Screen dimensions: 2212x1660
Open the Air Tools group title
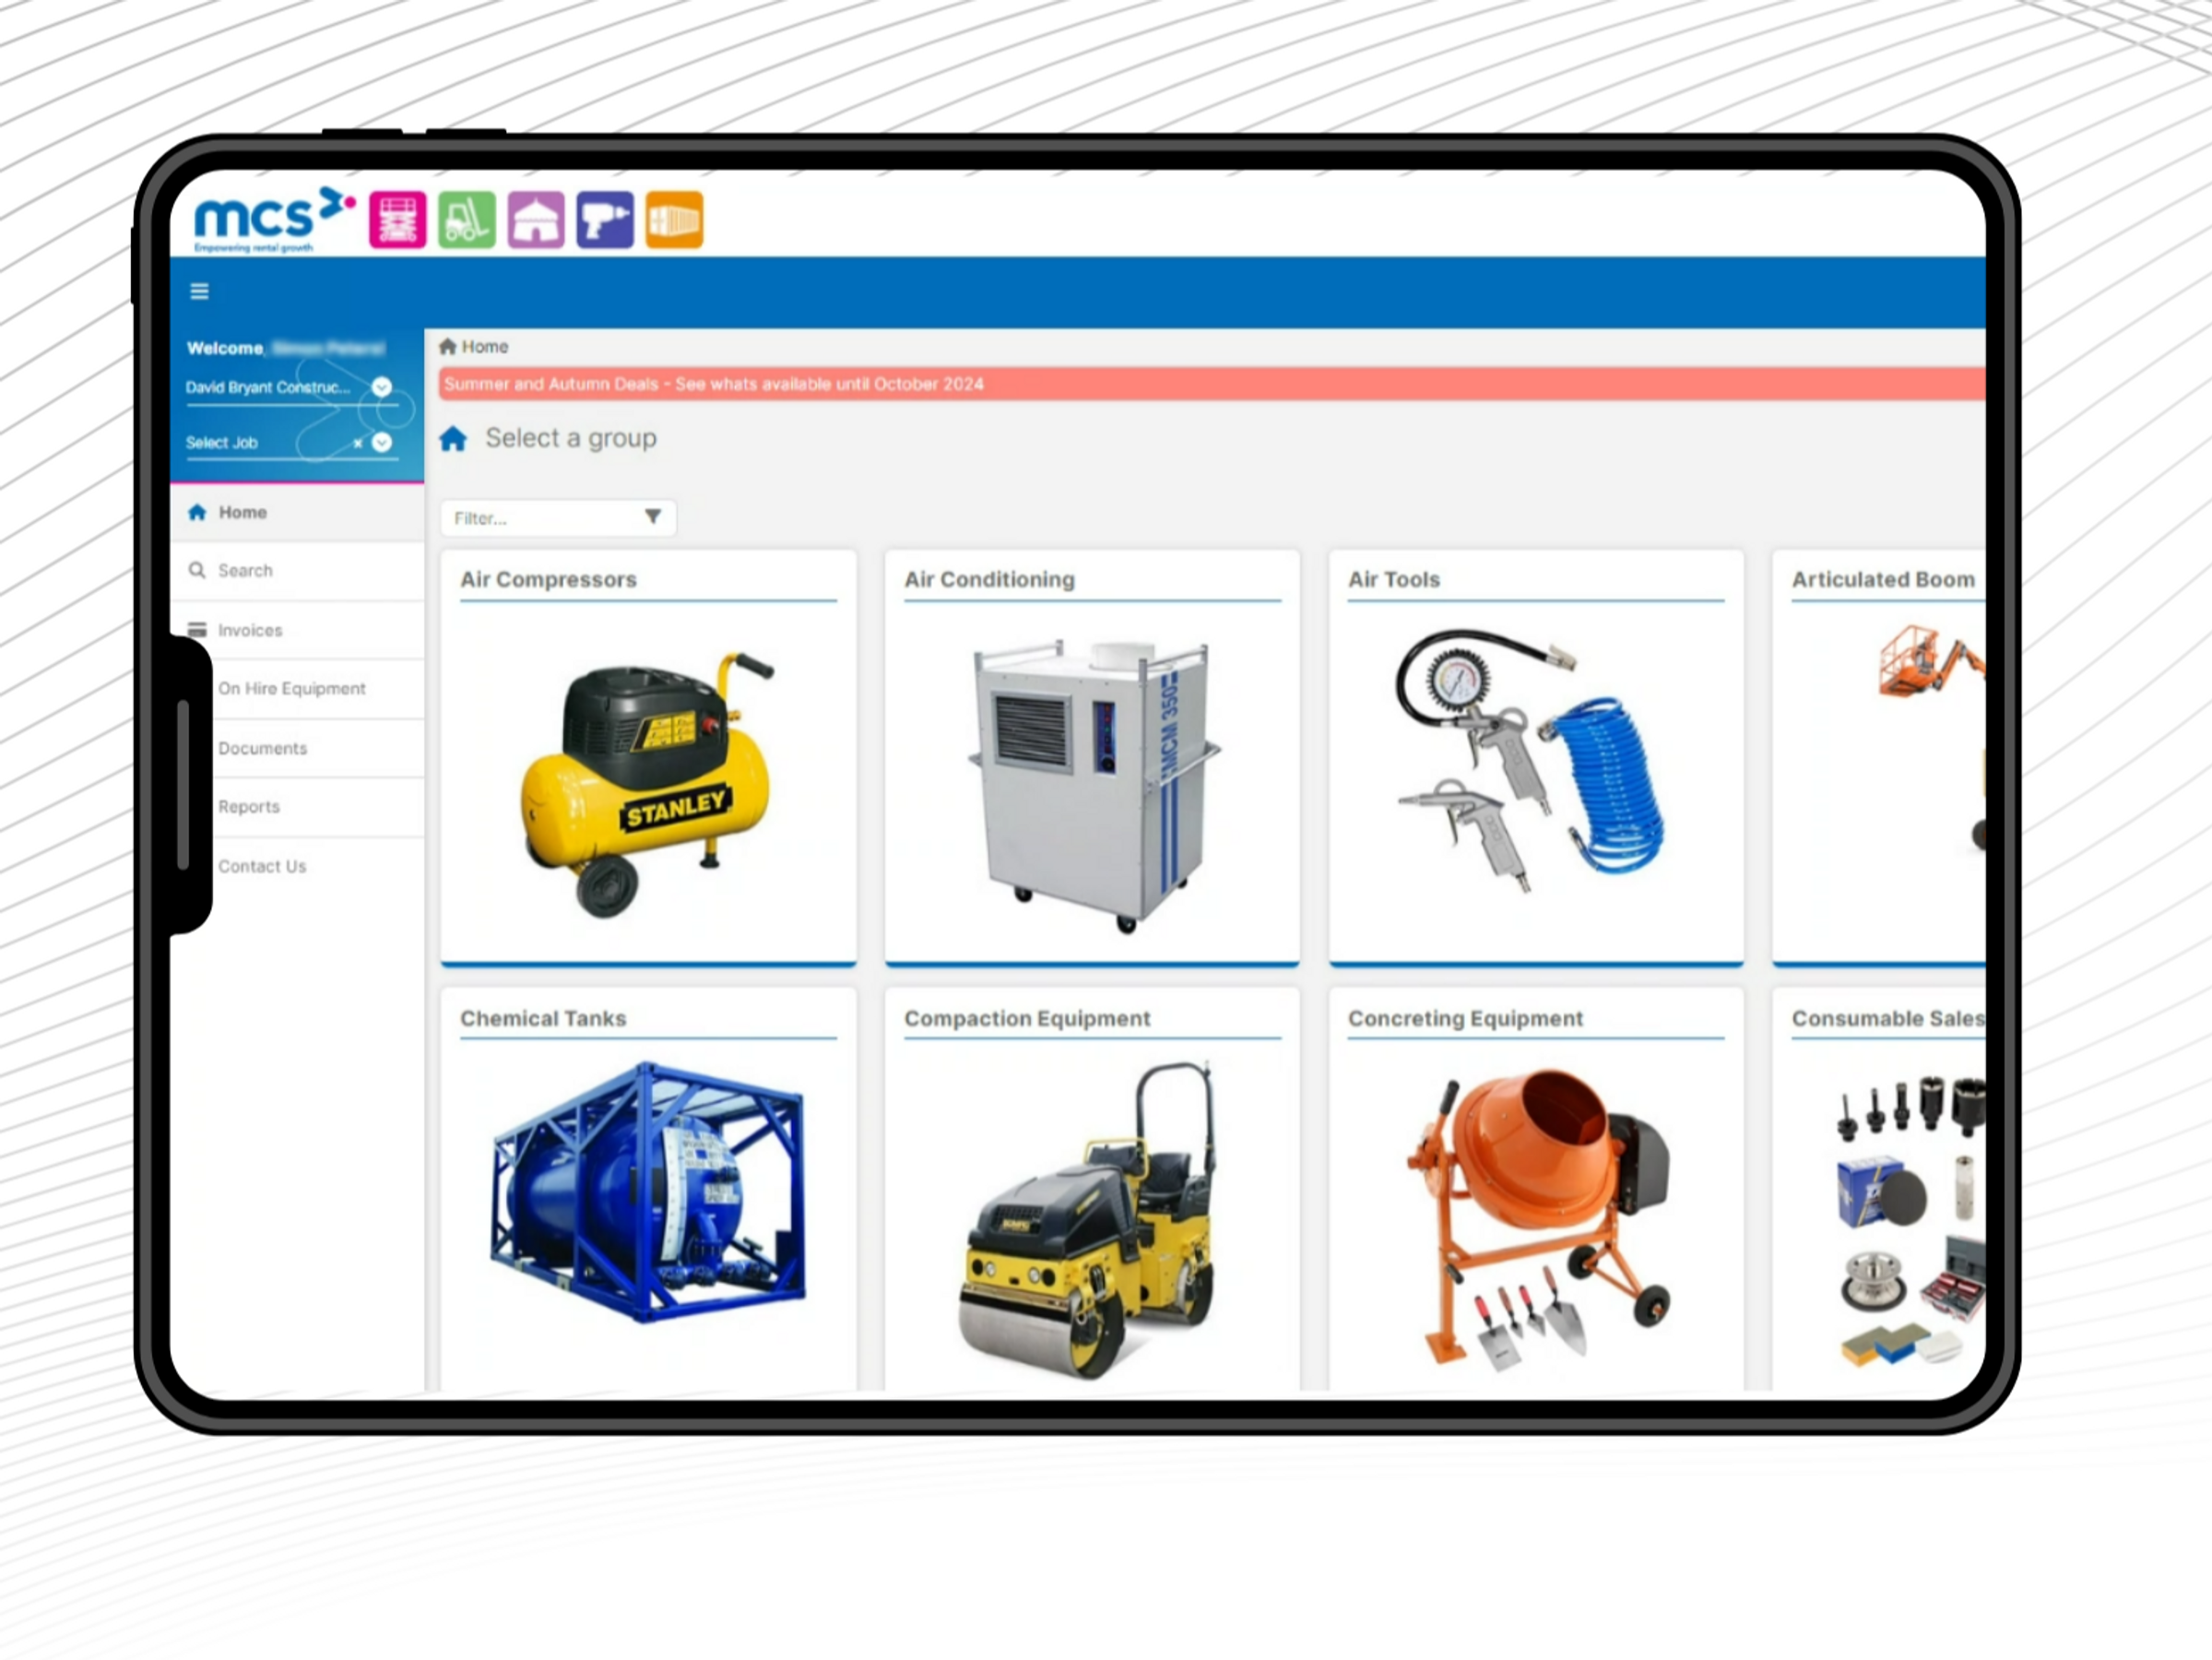coord(1394,580)
